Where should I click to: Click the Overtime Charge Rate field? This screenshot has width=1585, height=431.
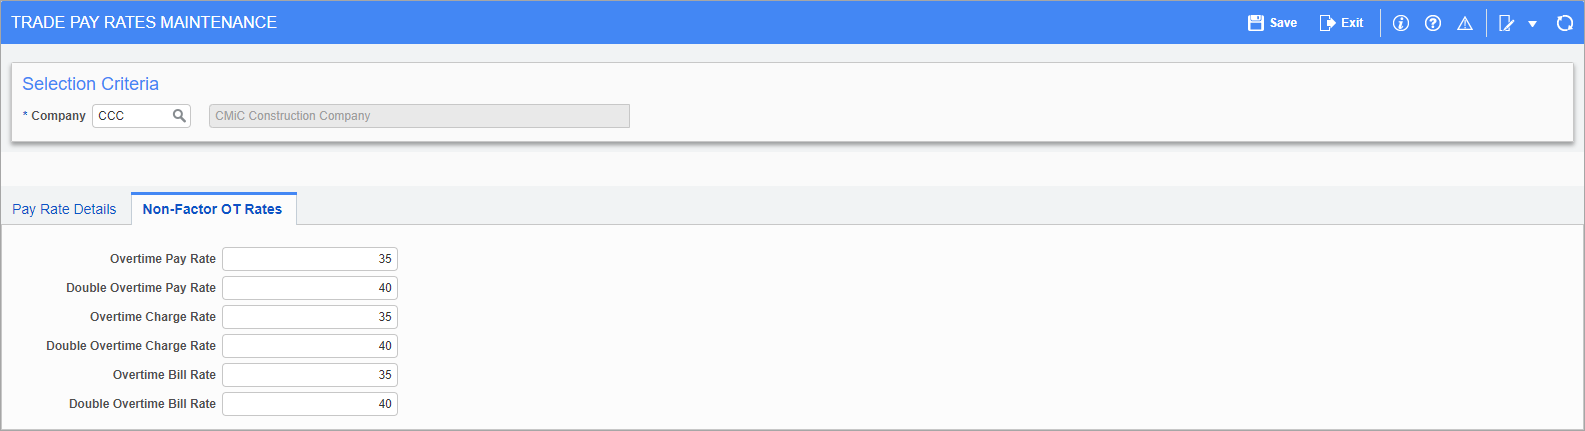tap(310, 317)
